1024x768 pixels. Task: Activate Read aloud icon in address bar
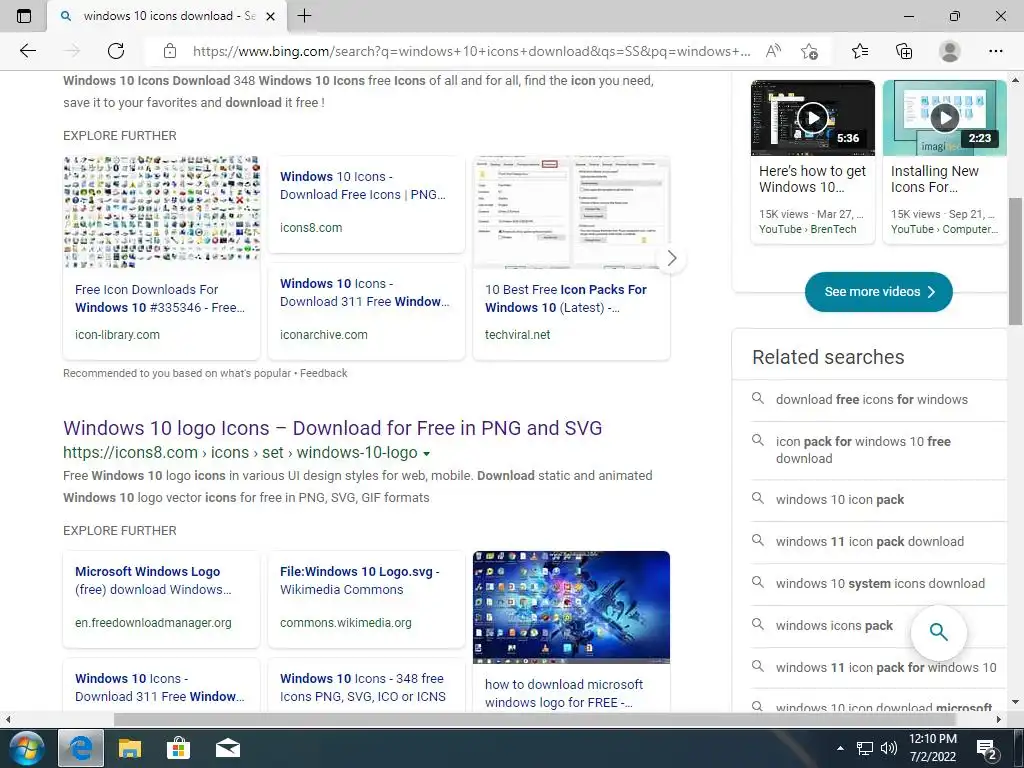[x=773, y=51]
